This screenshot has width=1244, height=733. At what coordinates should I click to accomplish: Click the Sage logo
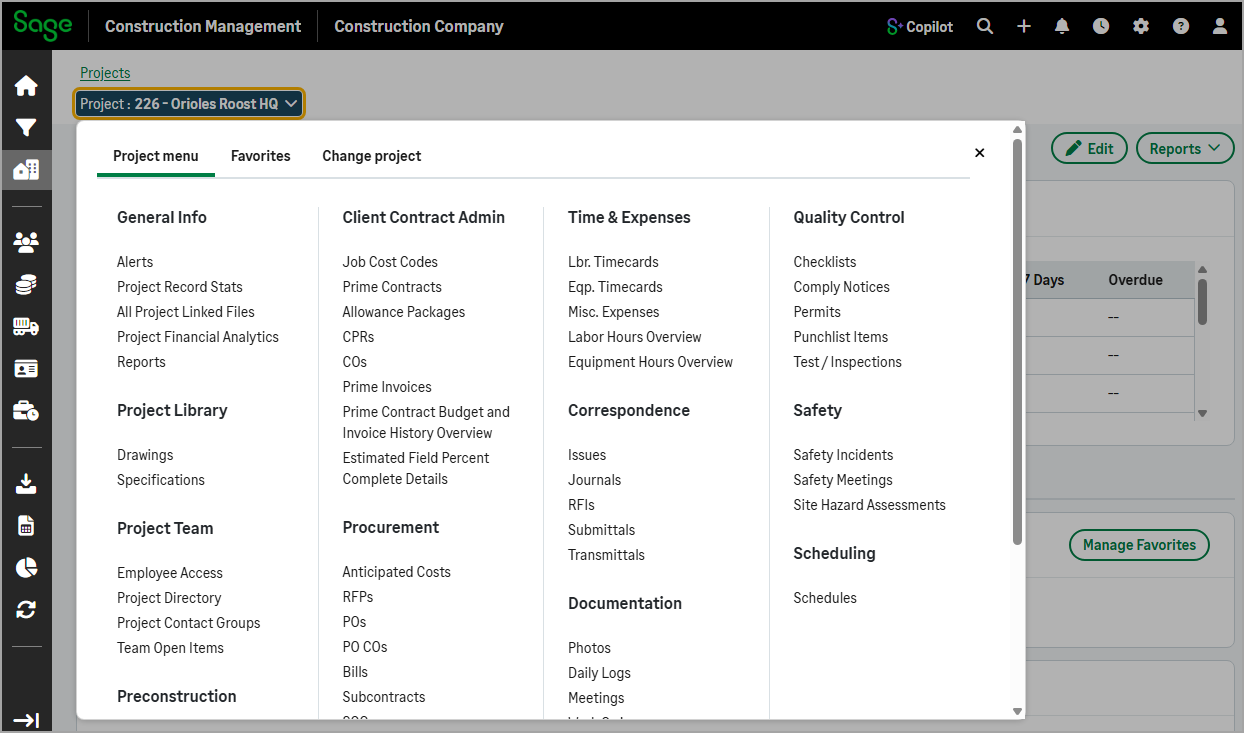[x=43, y=25]
